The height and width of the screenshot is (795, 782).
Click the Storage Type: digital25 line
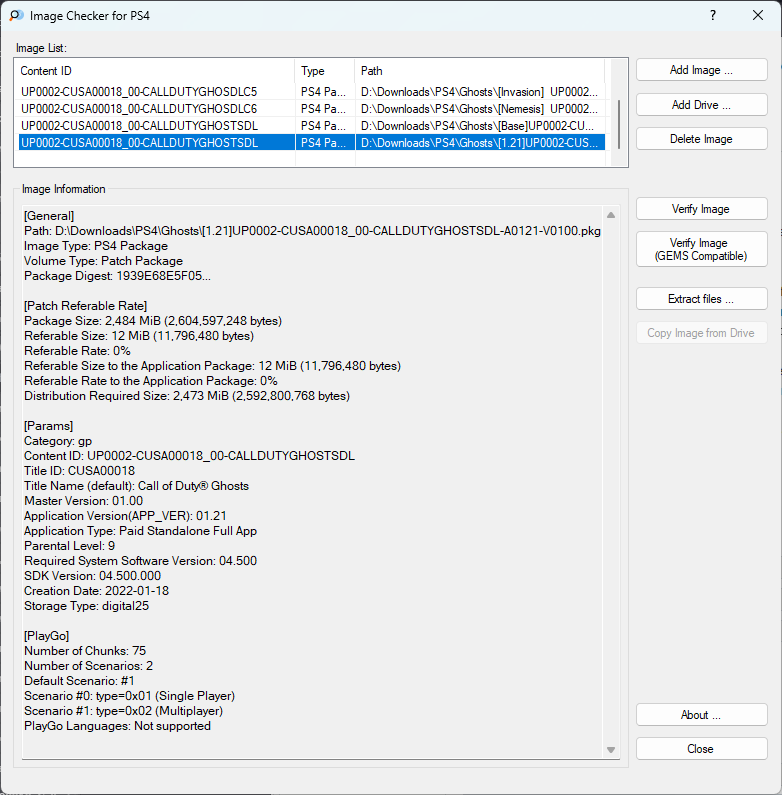coord(86,606)
